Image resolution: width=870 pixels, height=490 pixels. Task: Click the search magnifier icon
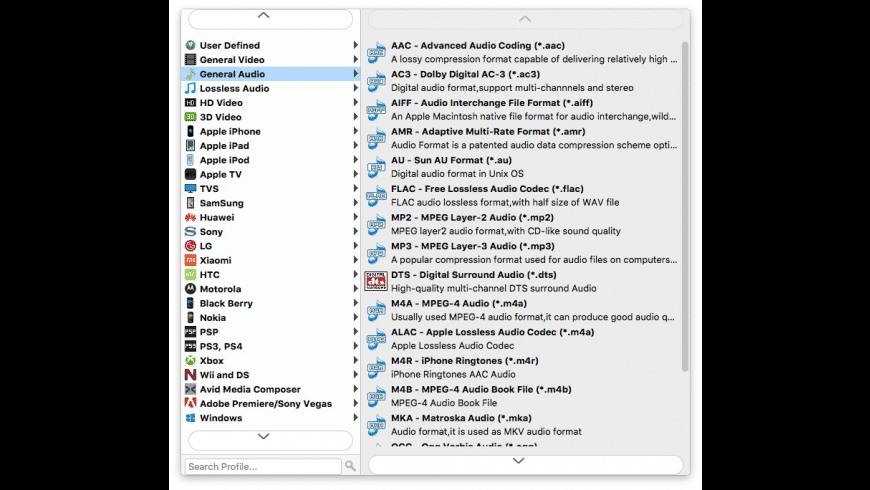(350, 466)
